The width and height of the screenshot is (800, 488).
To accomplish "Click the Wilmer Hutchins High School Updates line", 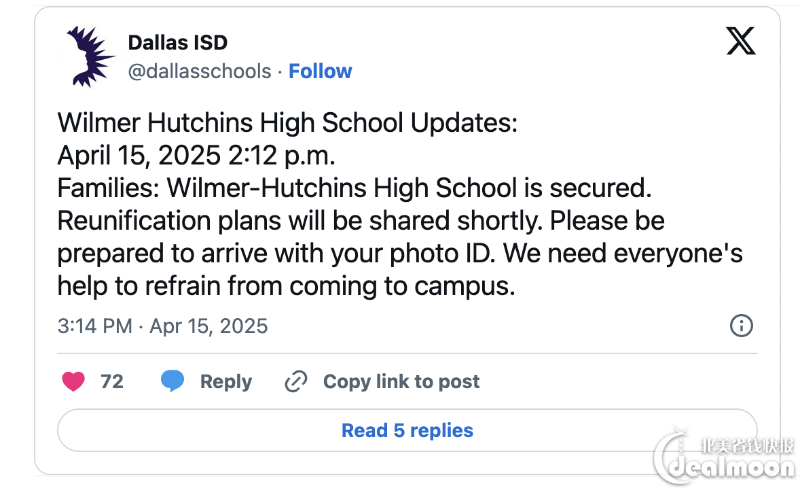I will pos(287,123).
